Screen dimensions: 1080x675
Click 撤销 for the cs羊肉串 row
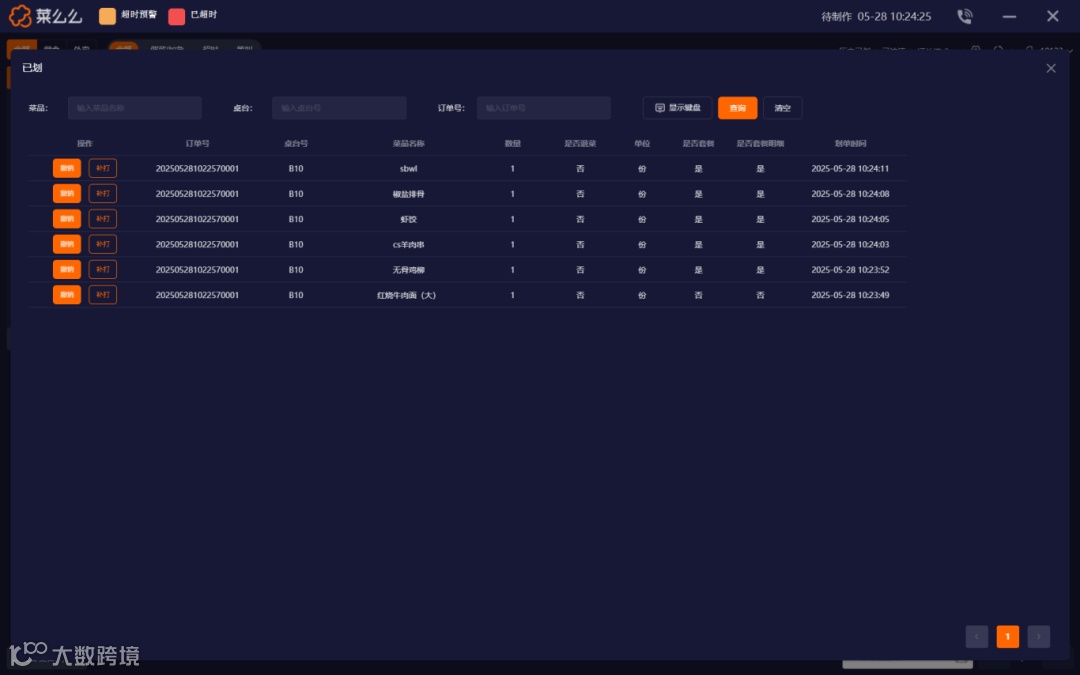pyautogui.click(x=67, y=245)
